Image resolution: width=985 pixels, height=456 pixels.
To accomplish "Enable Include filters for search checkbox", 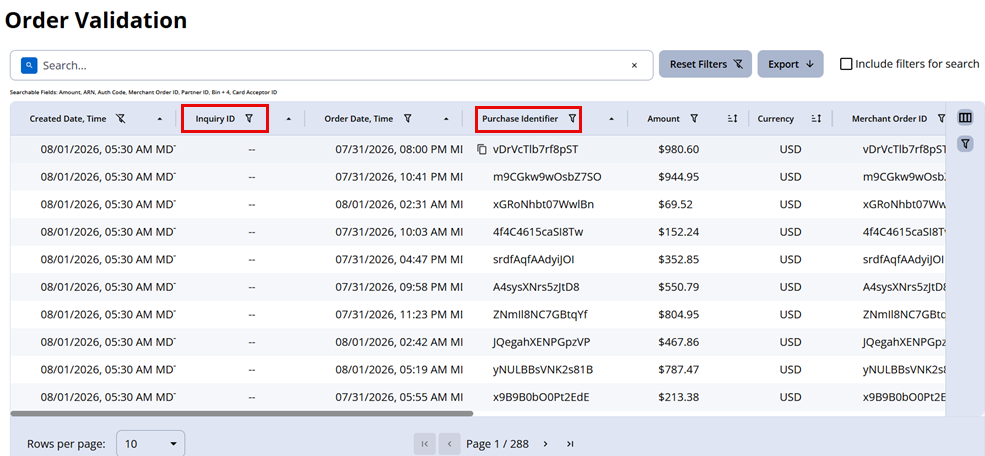I will [x=846, y=64].
